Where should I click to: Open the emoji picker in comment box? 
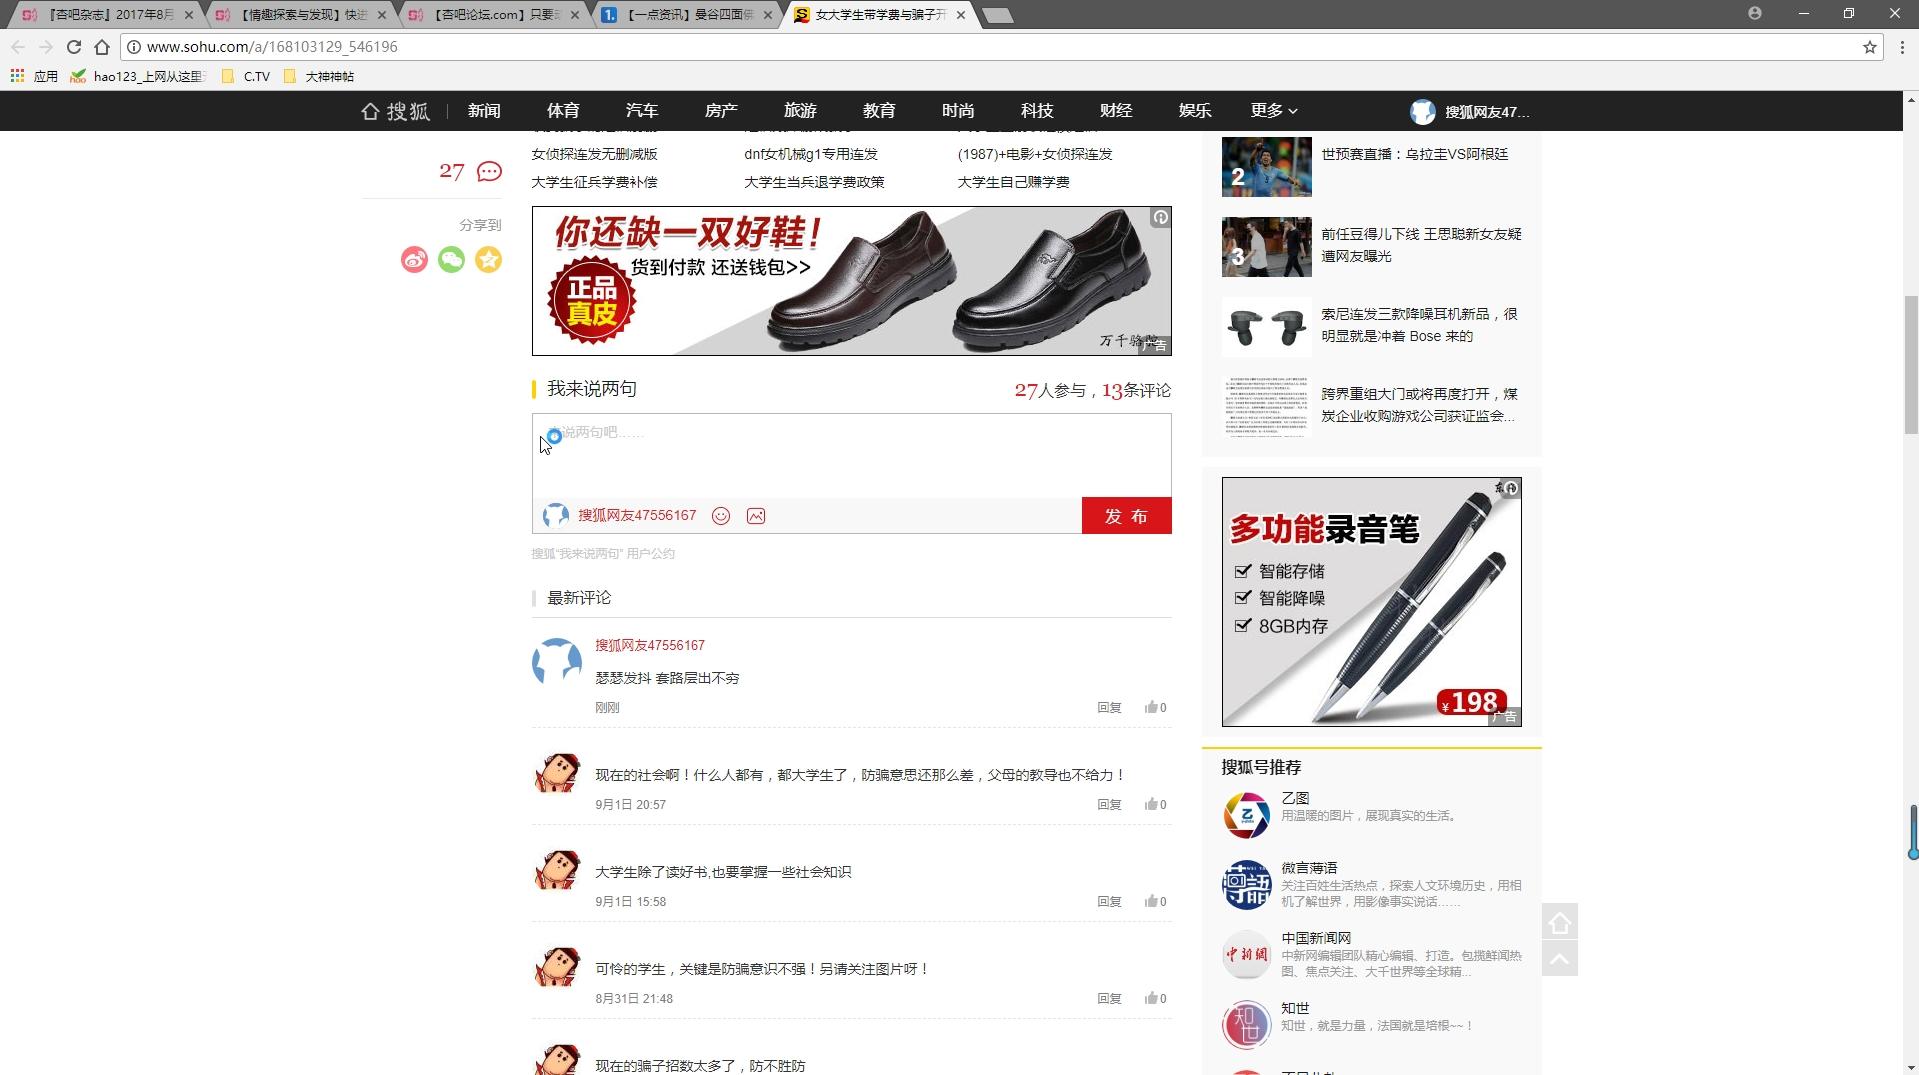tap(720, 516)
